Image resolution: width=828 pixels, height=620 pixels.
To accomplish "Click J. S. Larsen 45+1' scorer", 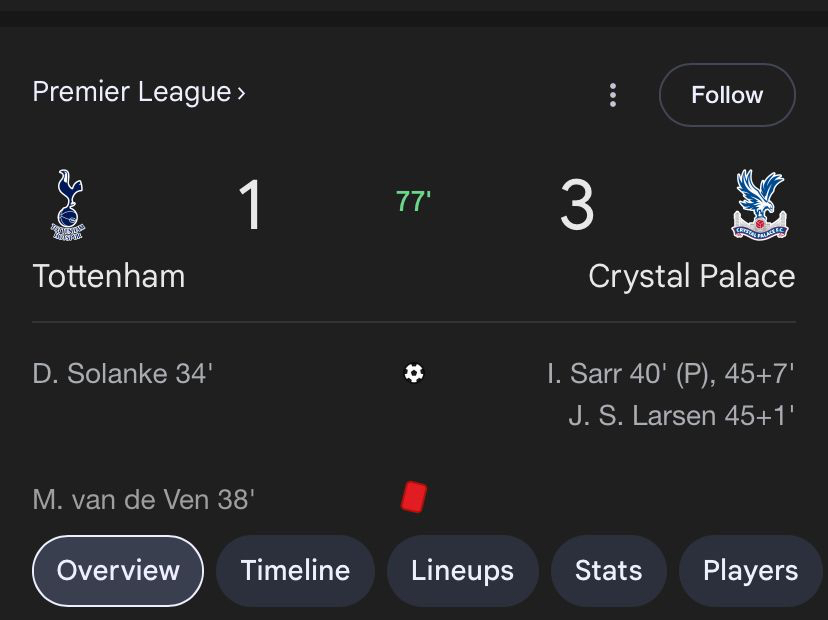I will click(x=681, y=416).
